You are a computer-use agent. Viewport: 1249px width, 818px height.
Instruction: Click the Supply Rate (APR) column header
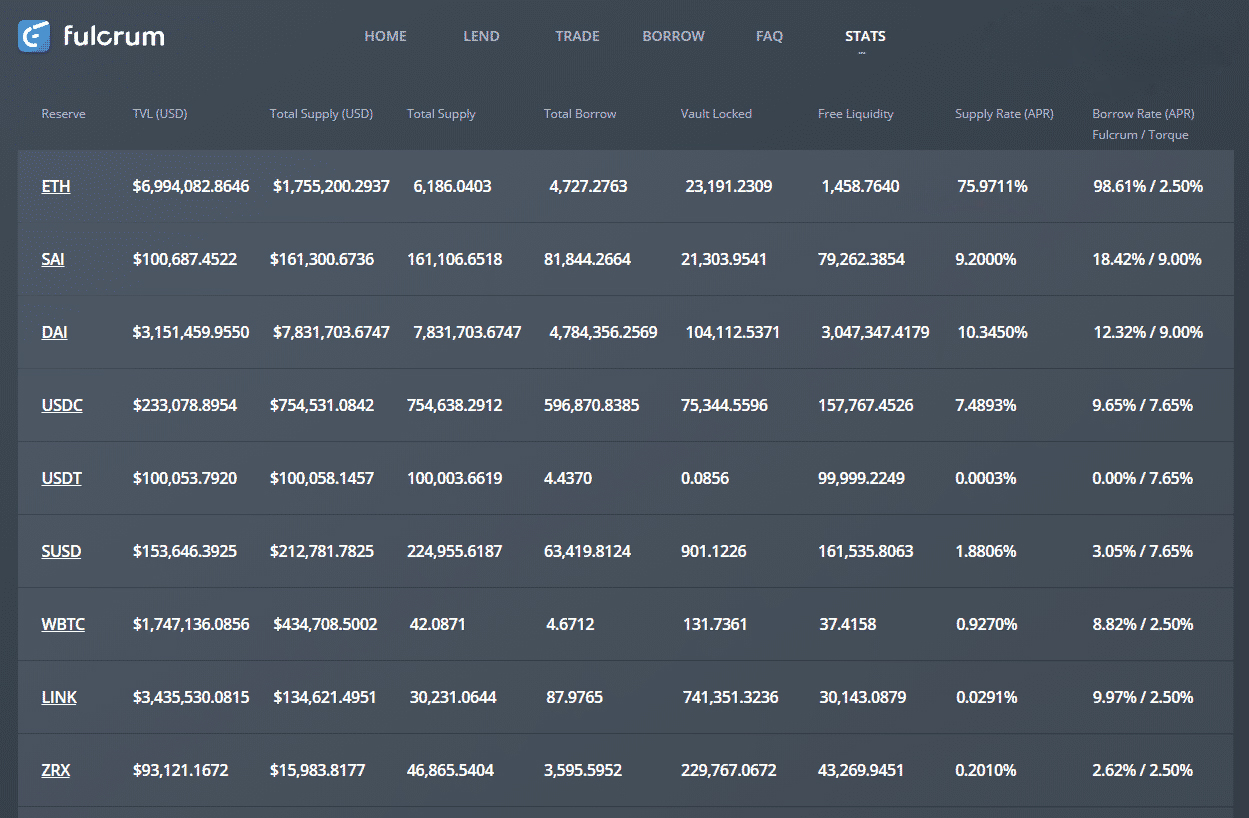coord(1004,114)
